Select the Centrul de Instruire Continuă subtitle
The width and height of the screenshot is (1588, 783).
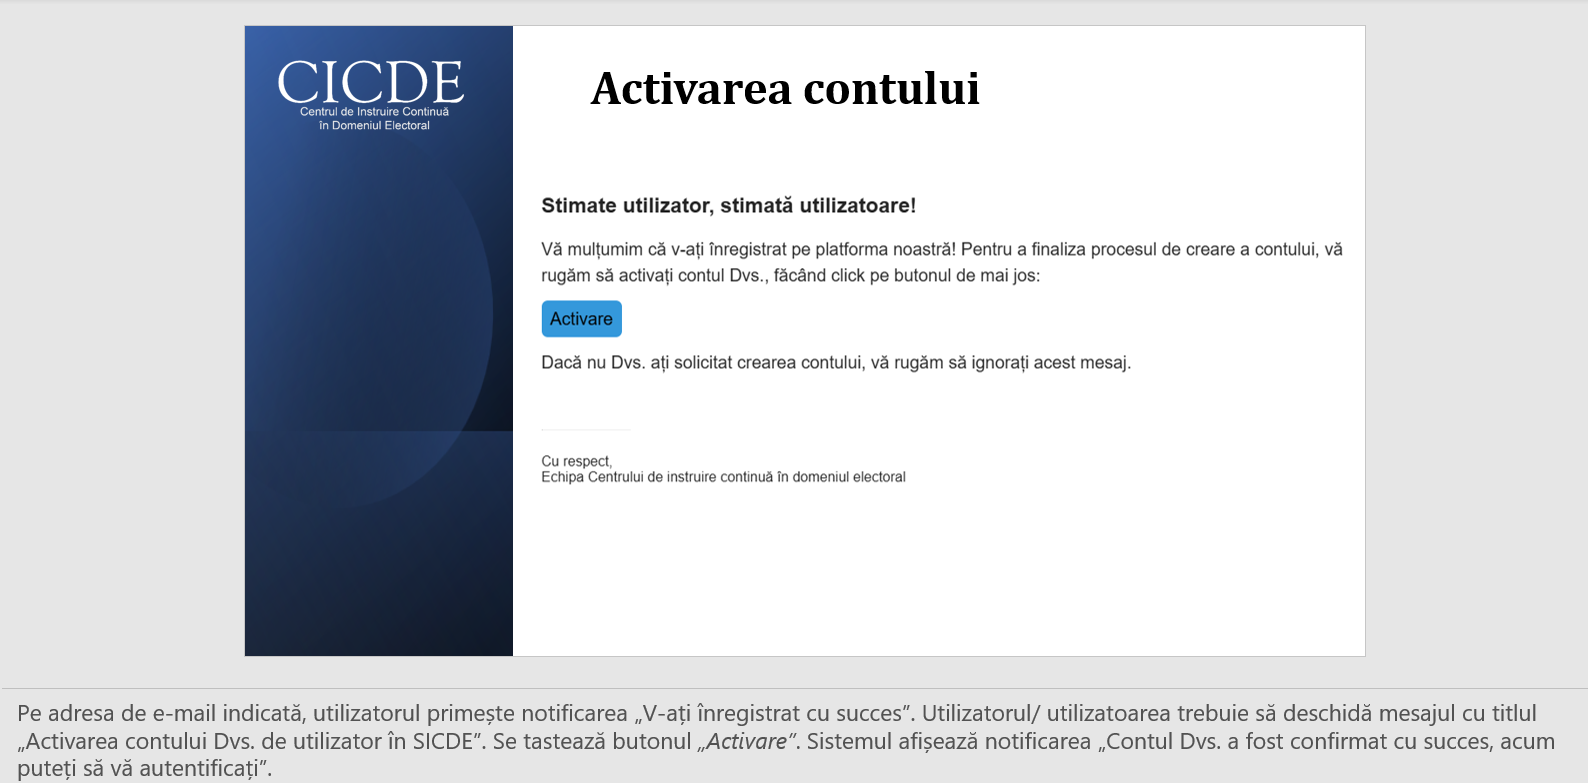pos(374,119)
